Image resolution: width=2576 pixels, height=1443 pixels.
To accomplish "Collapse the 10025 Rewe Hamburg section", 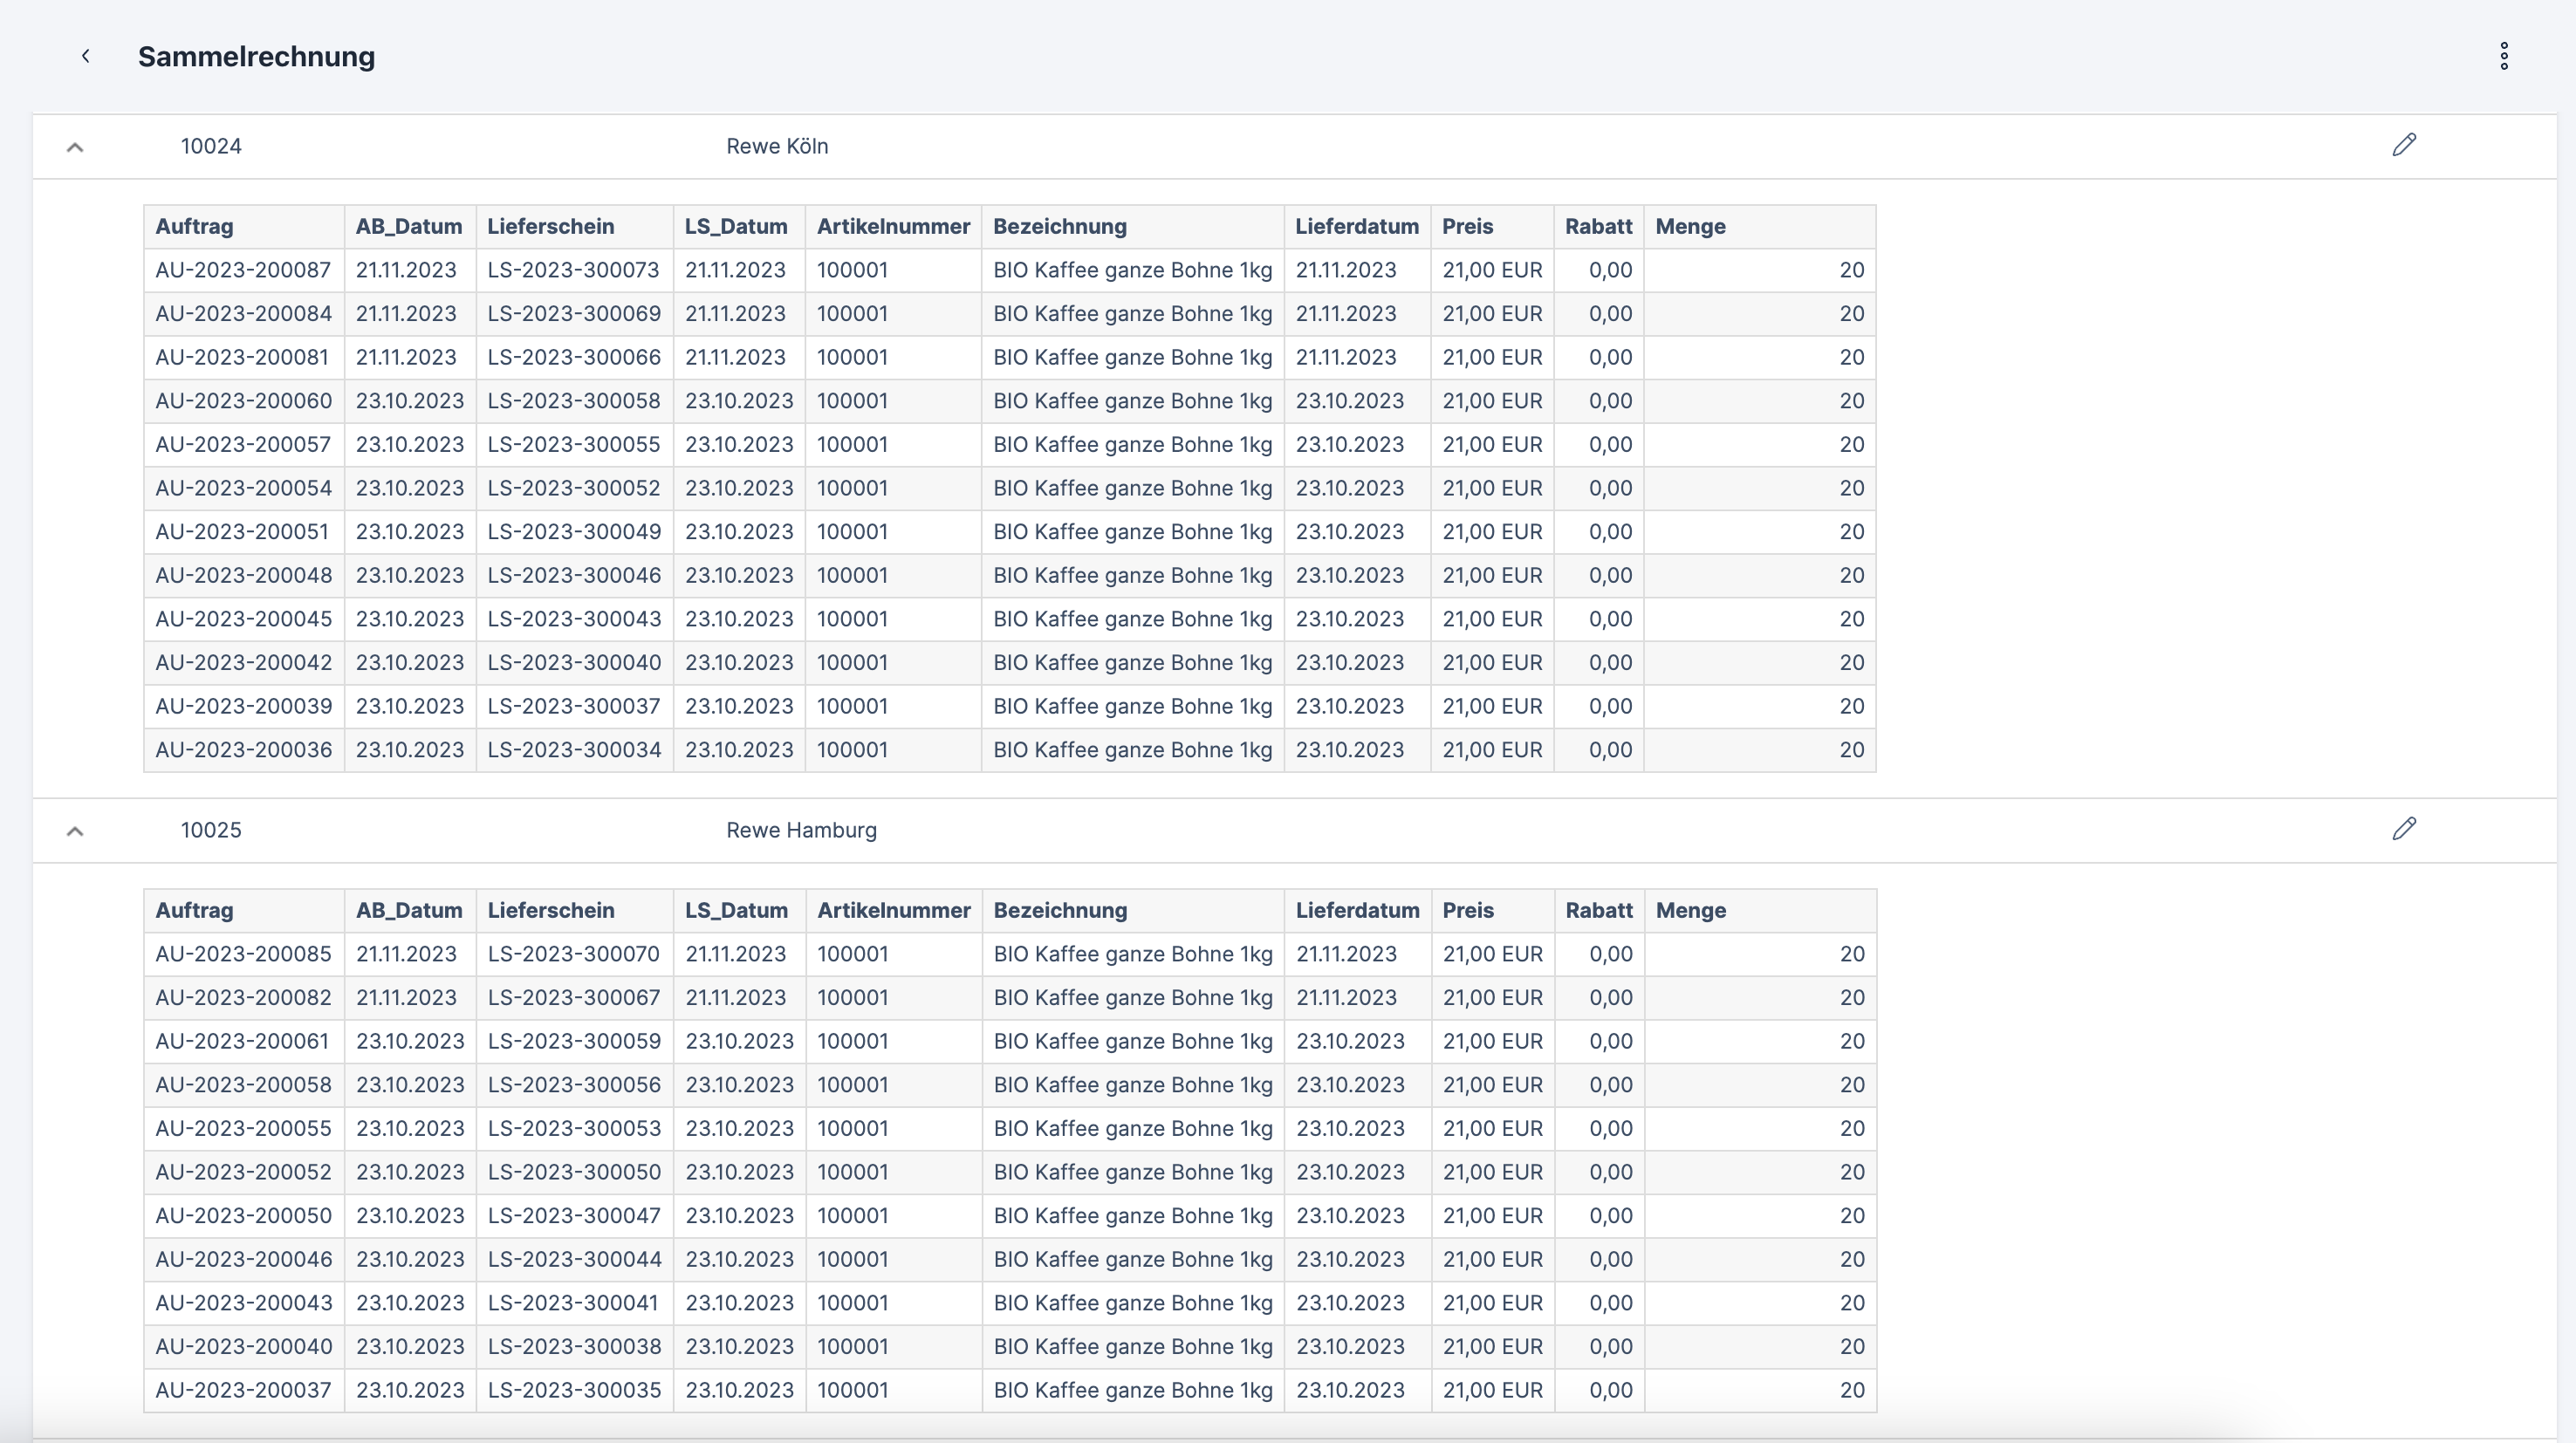I will click(x=75, y=832).
